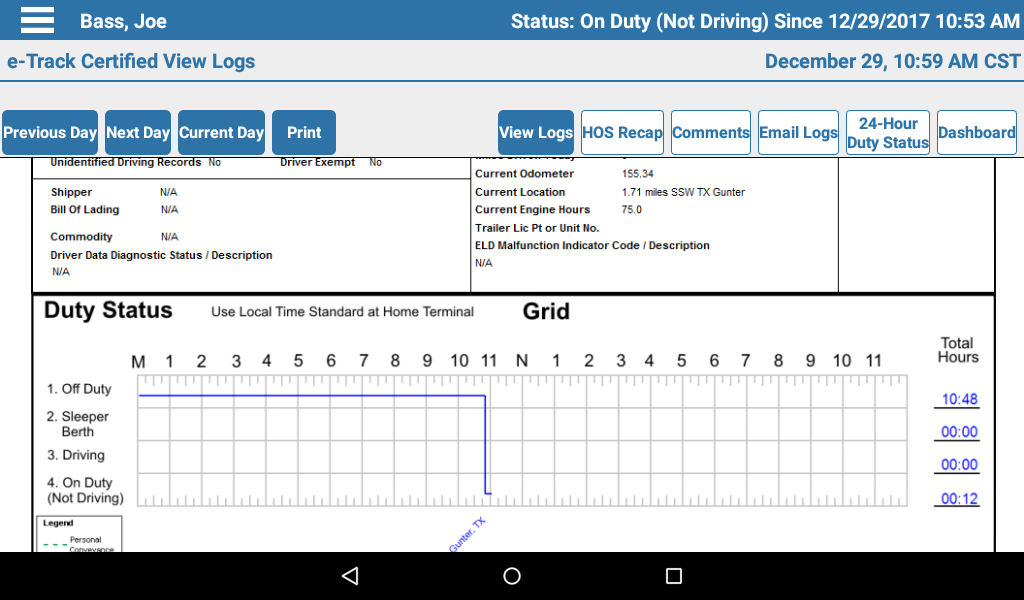This screenshot has height=600, width=1024.
Task: Tap Android back navigation button
Action: (350, 576)
